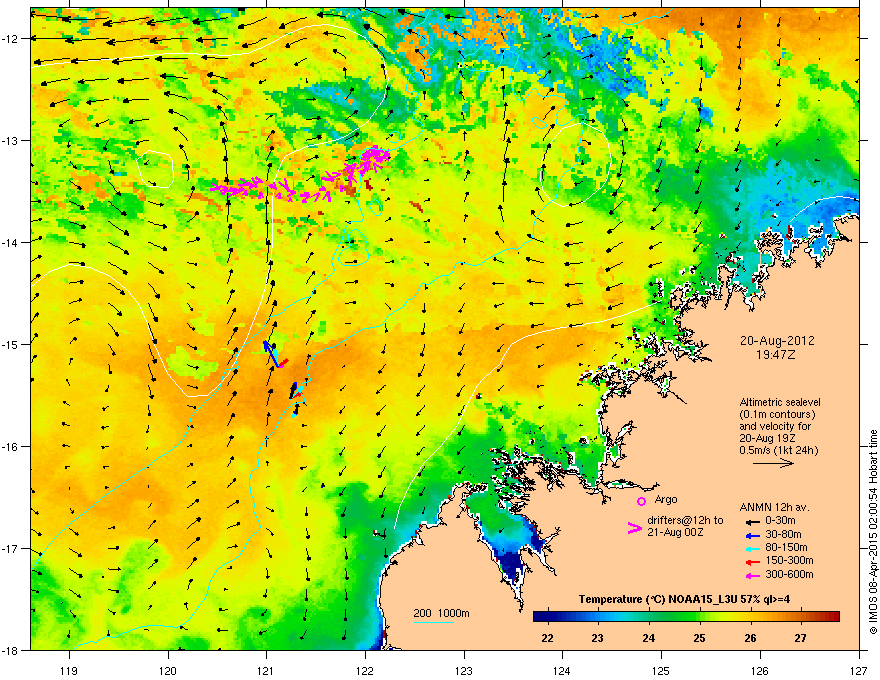Click the longitude axis label 122
The image size is (880, 680).
coord(365,671)
